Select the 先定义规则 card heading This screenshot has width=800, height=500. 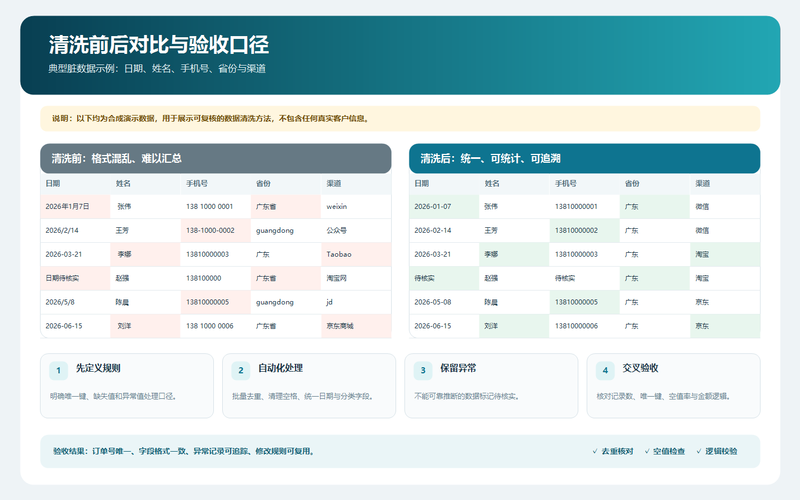point(98,368)
